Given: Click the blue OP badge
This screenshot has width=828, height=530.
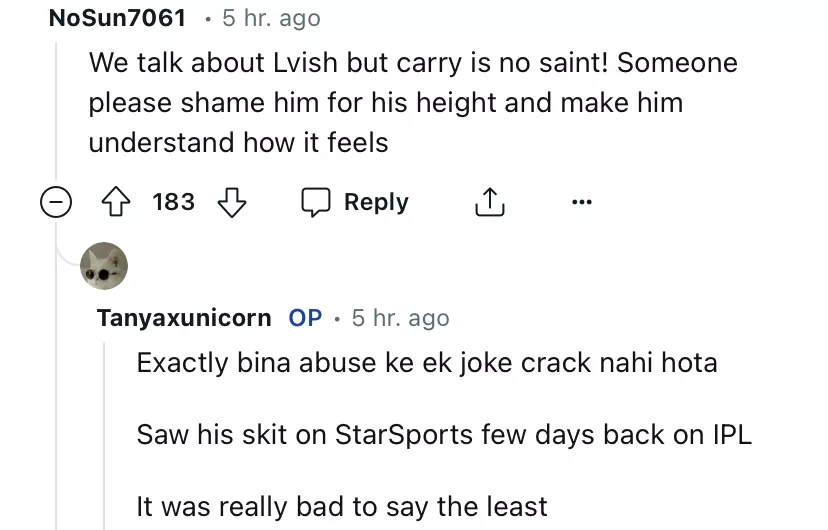Looking at the screenshot, I should [305, 318].
